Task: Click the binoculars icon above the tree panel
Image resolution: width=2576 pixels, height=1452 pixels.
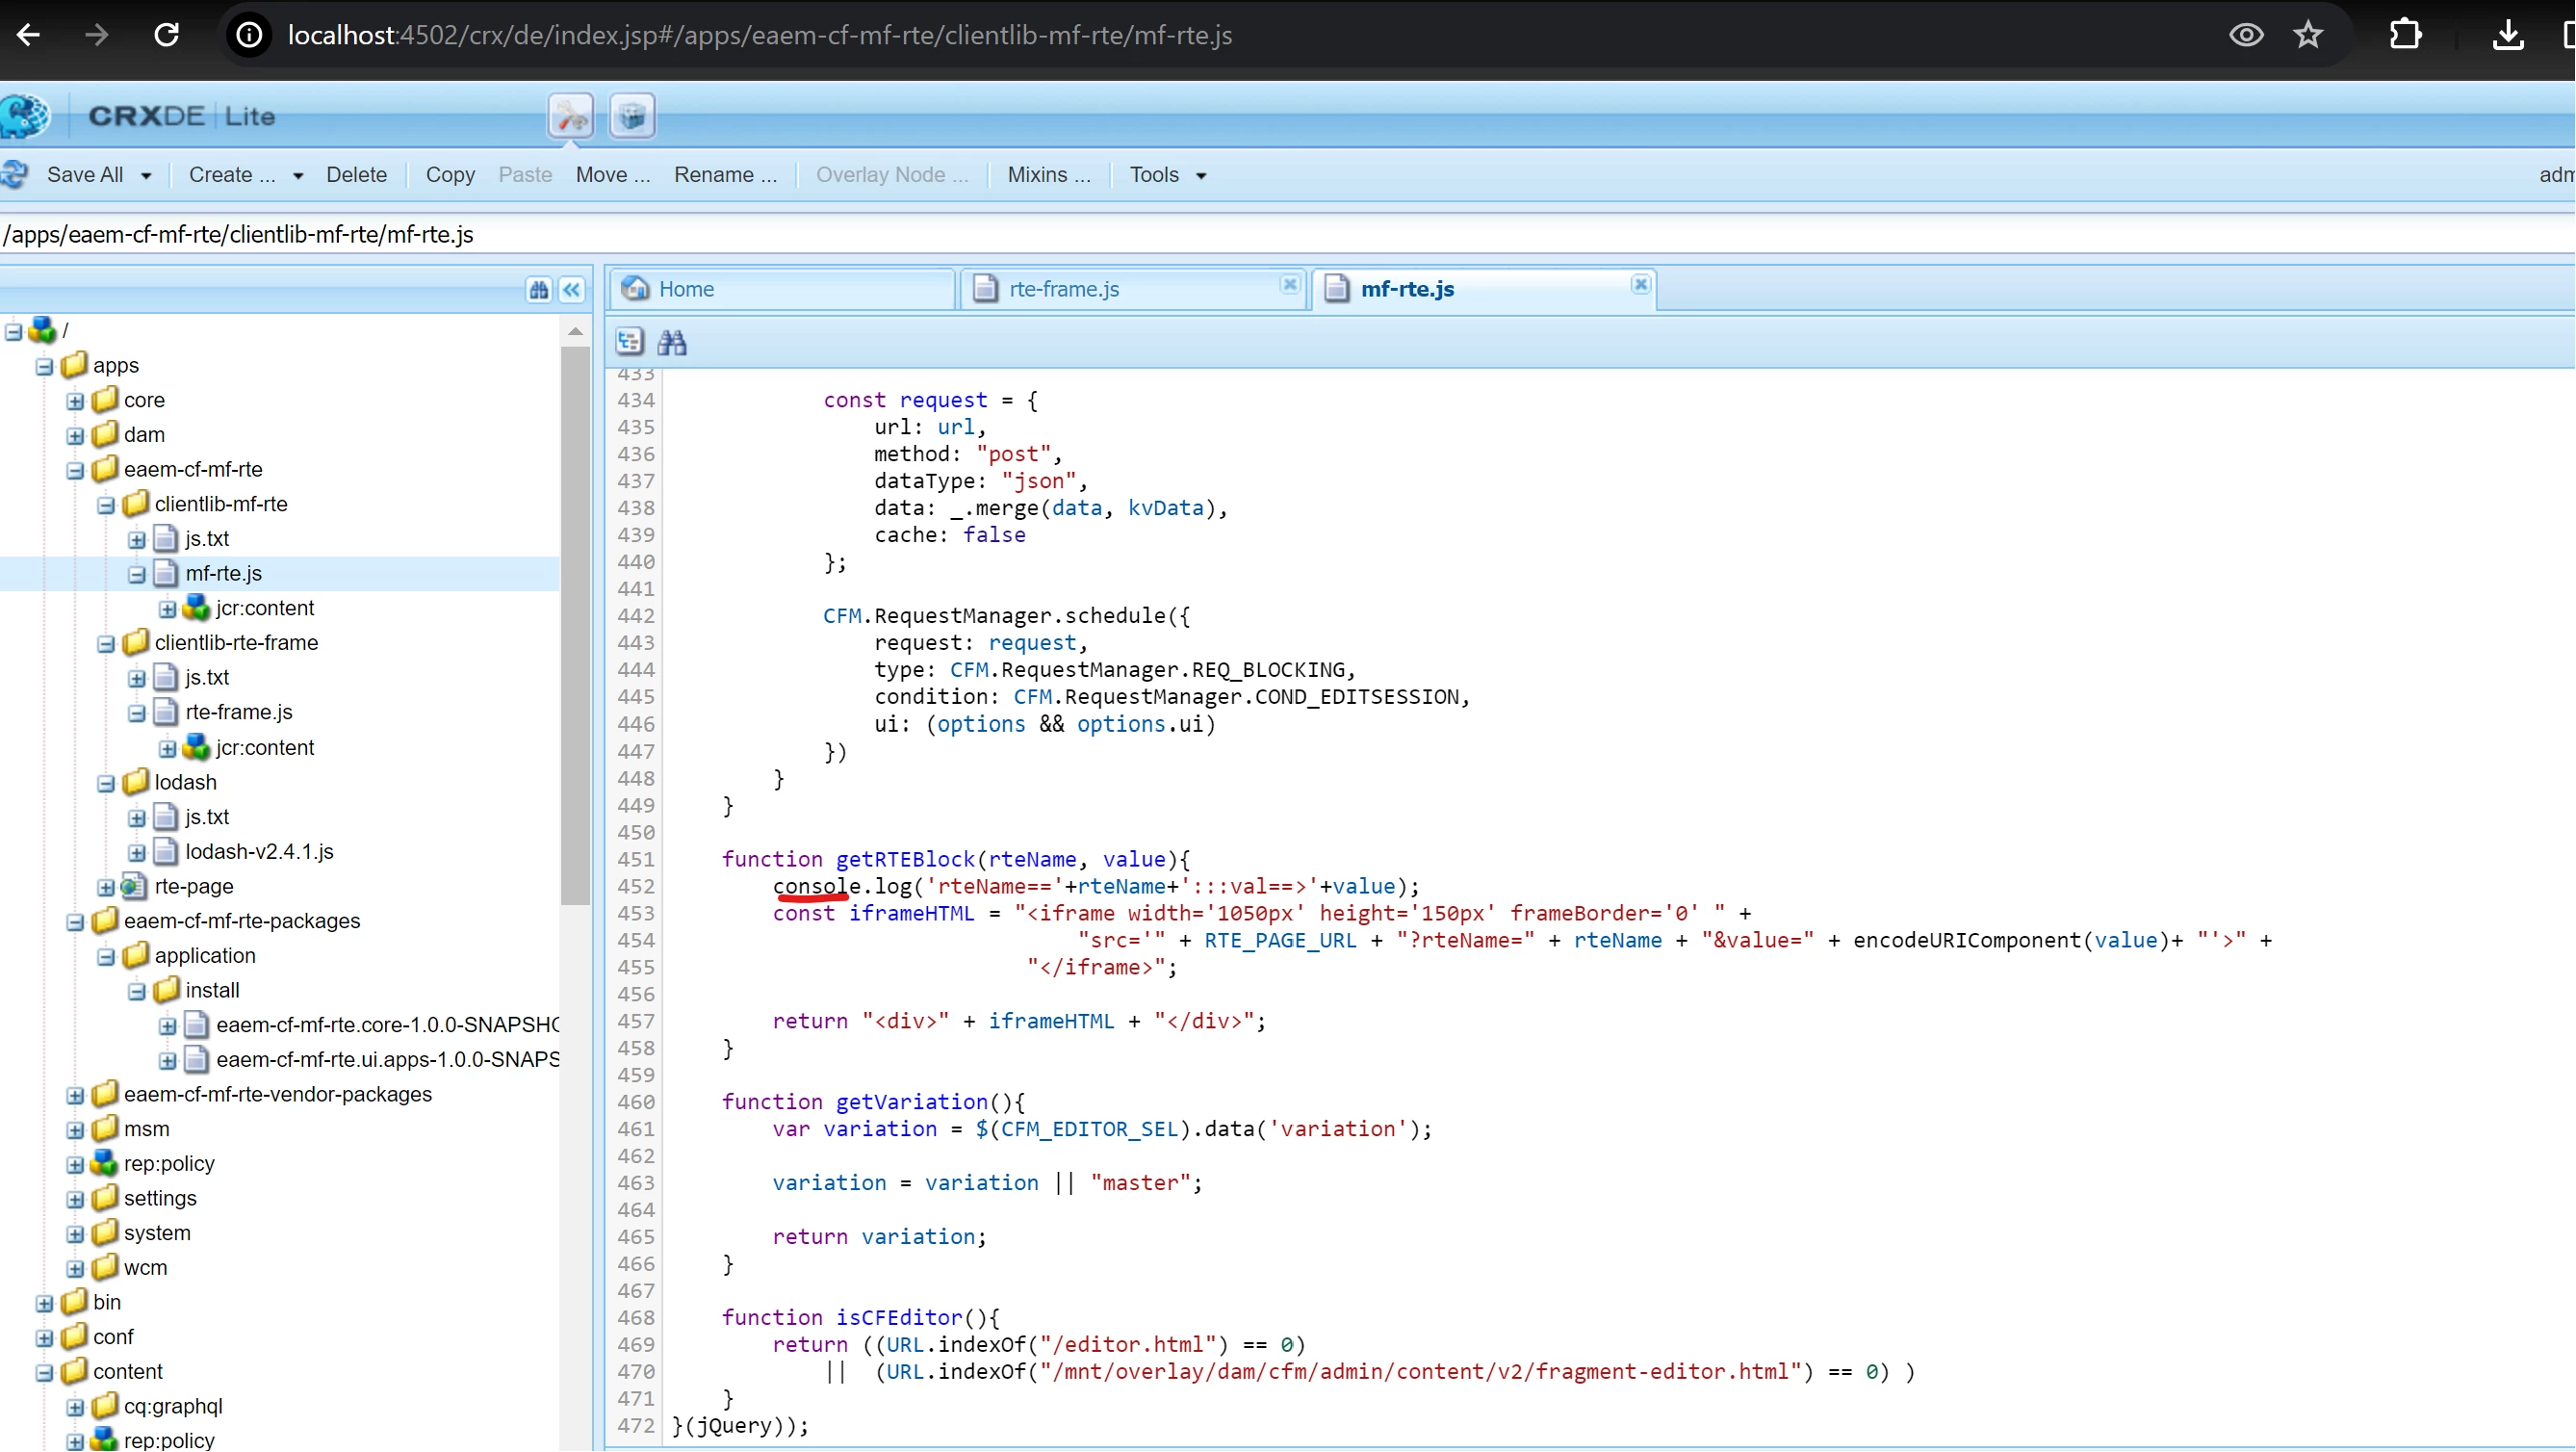Action: coord(539,290)
